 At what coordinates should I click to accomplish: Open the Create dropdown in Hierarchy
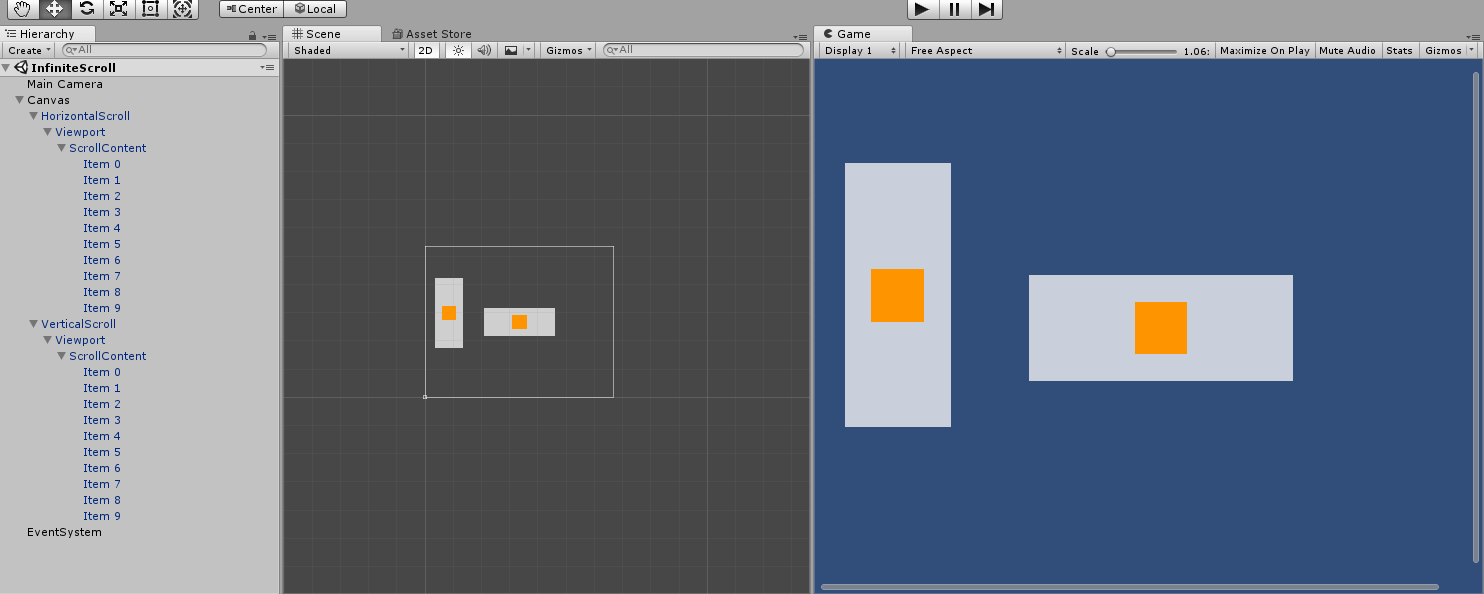[x=29, y=50]
